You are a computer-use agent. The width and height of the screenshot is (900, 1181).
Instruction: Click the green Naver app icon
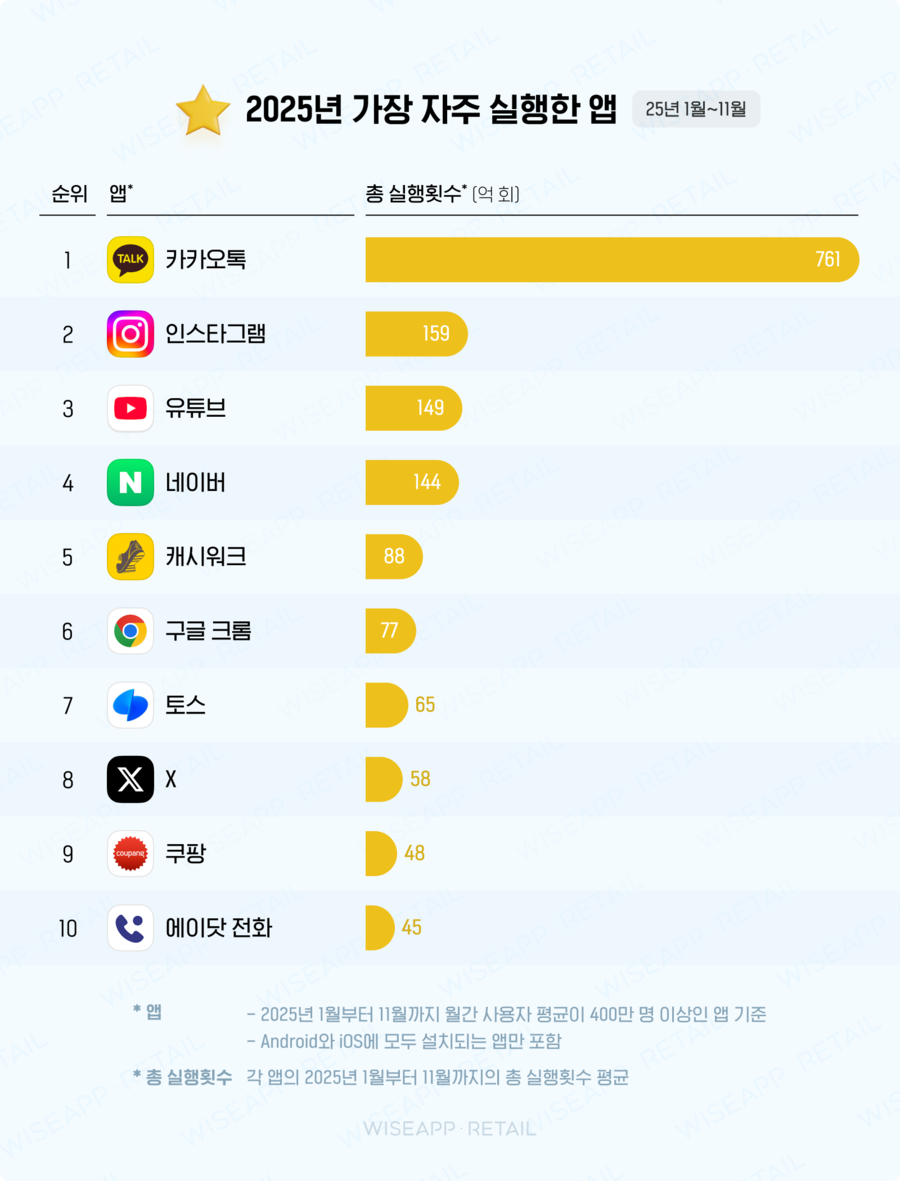[x=130, y=483]
